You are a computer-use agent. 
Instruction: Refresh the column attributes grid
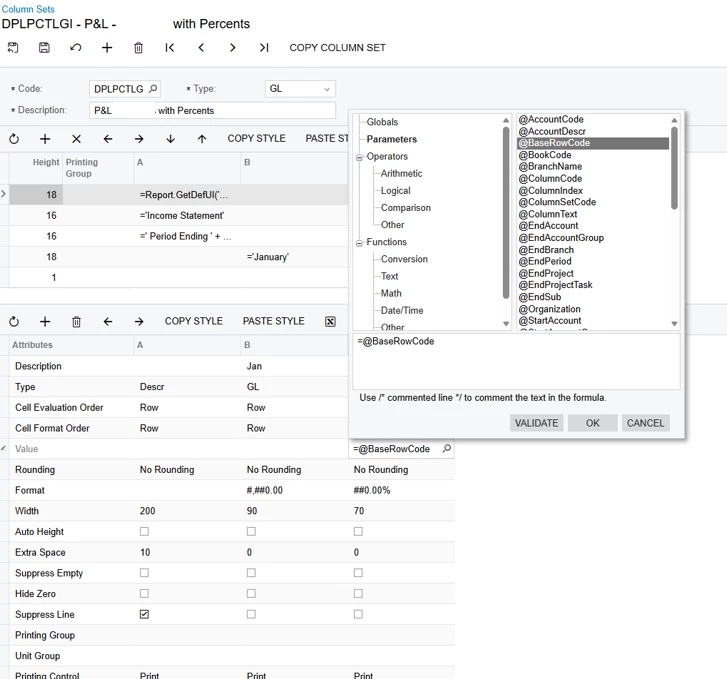click(14, 321)
